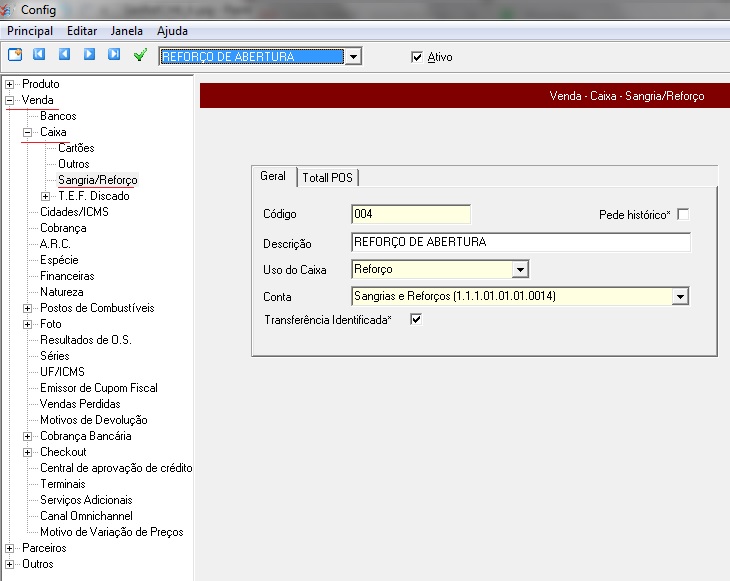The width and height of the screenshot is (730, 581).
Task: Select Emissor de Cupom Fiscal item
Action: pos(99,388)
